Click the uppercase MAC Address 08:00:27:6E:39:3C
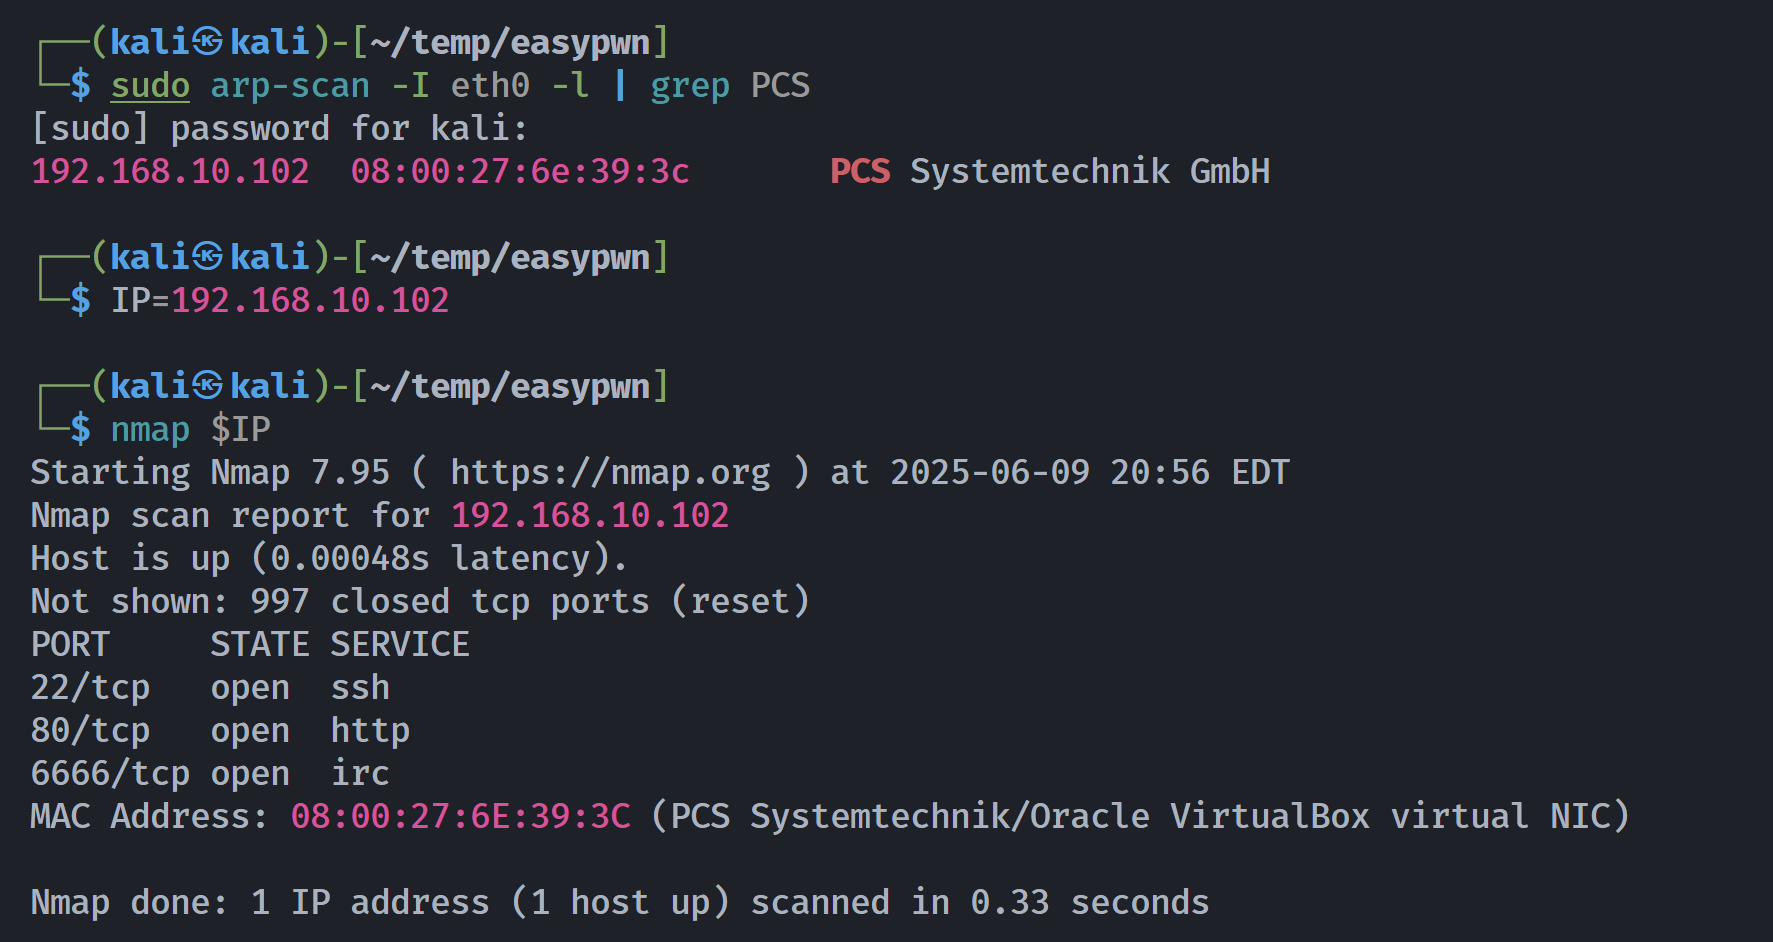Viewport: 1773px width, 942px height. (x=461, y=817)
